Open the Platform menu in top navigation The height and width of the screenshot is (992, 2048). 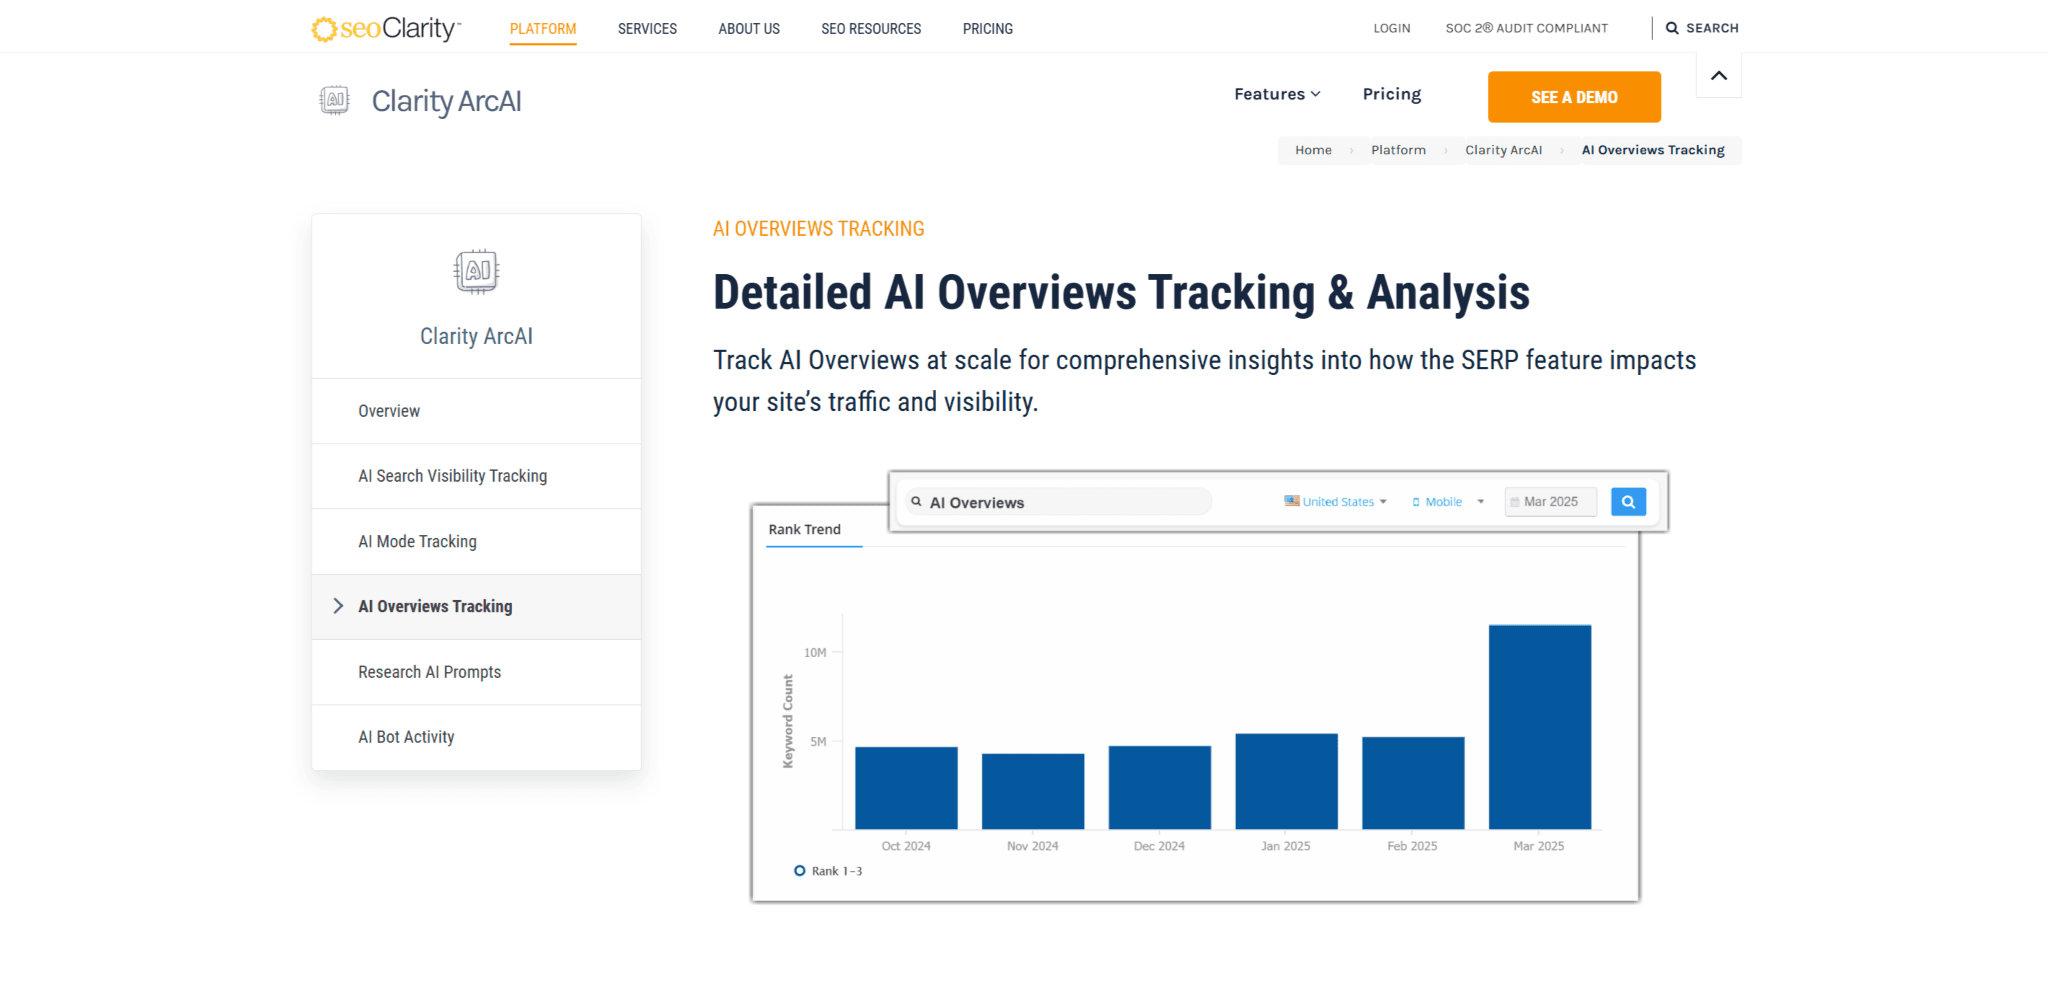543,29
